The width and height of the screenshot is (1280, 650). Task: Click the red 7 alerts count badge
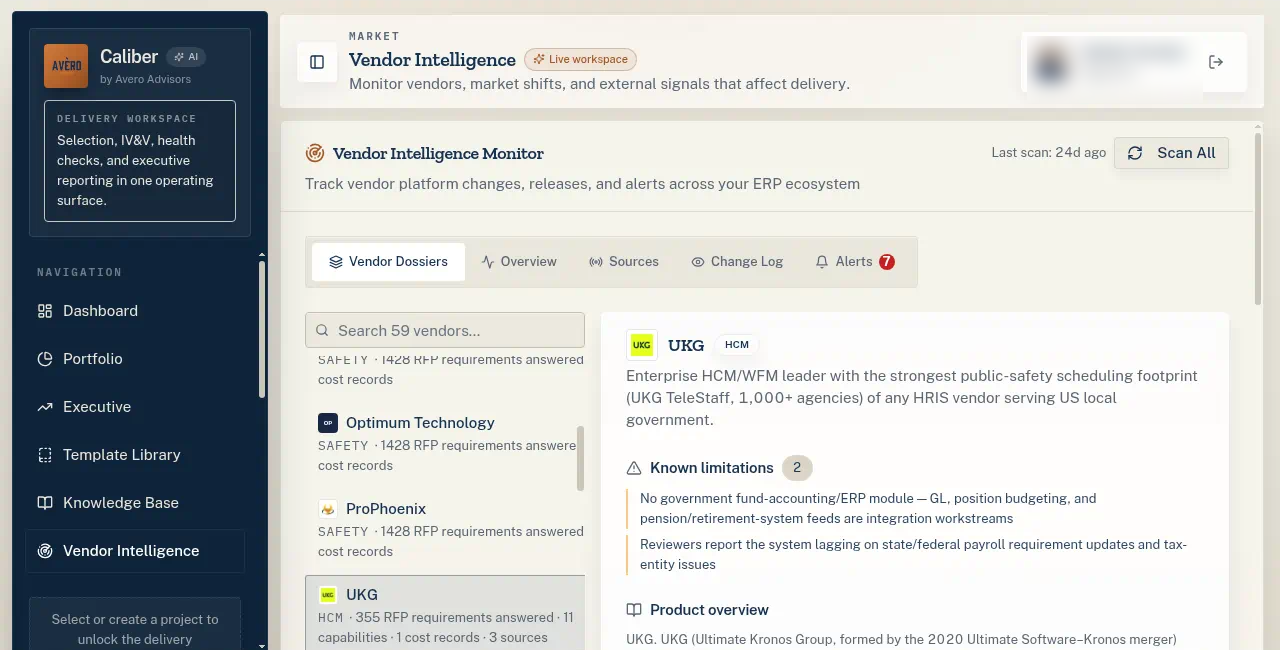887,262
